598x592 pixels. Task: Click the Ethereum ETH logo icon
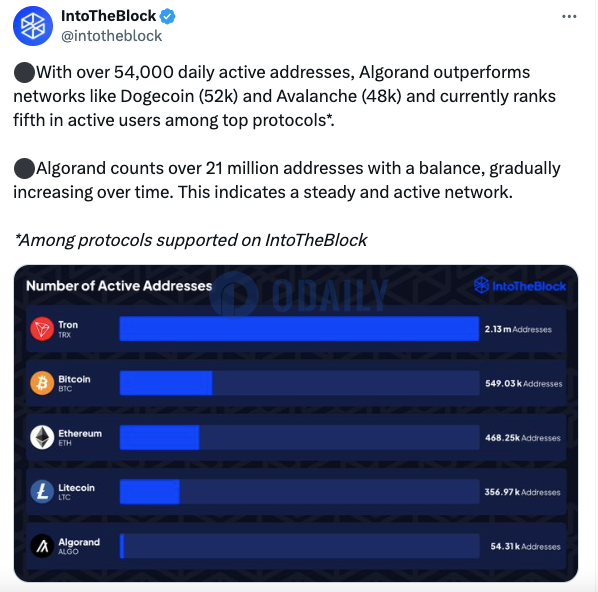[x=42, y=437]
